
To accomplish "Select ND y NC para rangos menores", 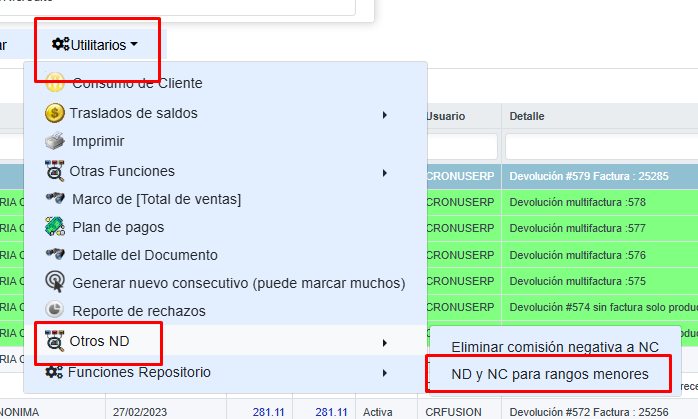I will [x=549, y=374].
